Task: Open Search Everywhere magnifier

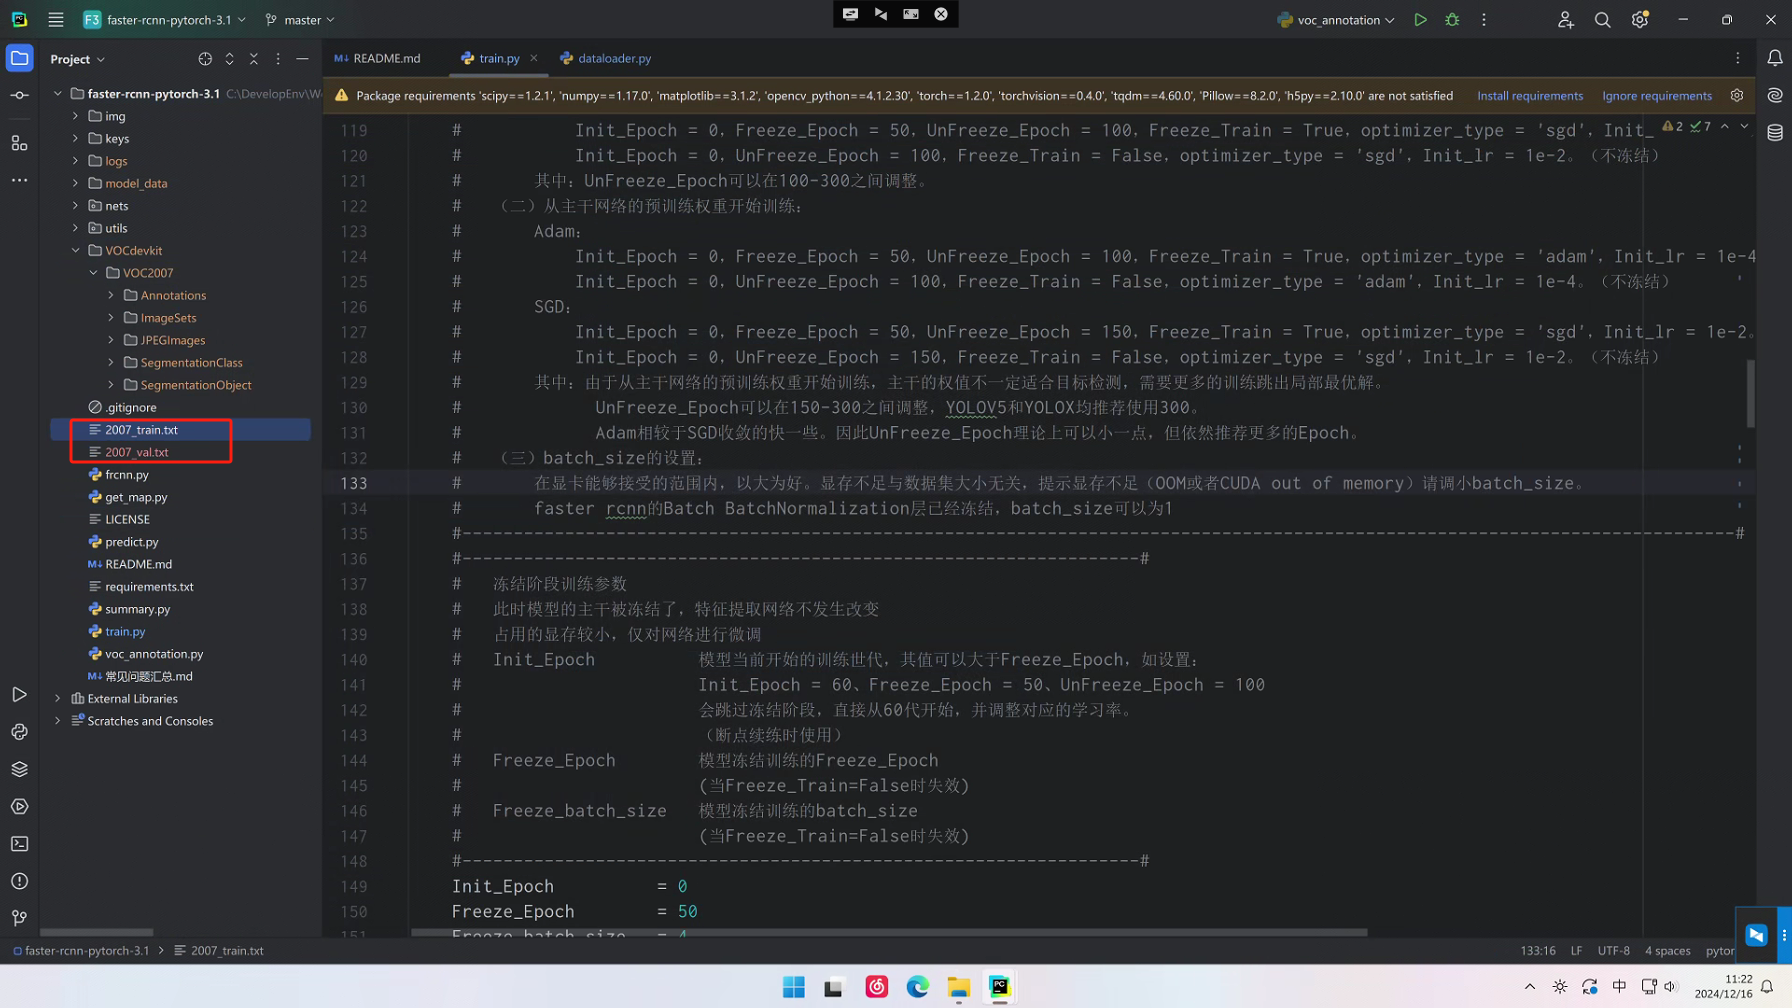Action: pos(1602,20)
